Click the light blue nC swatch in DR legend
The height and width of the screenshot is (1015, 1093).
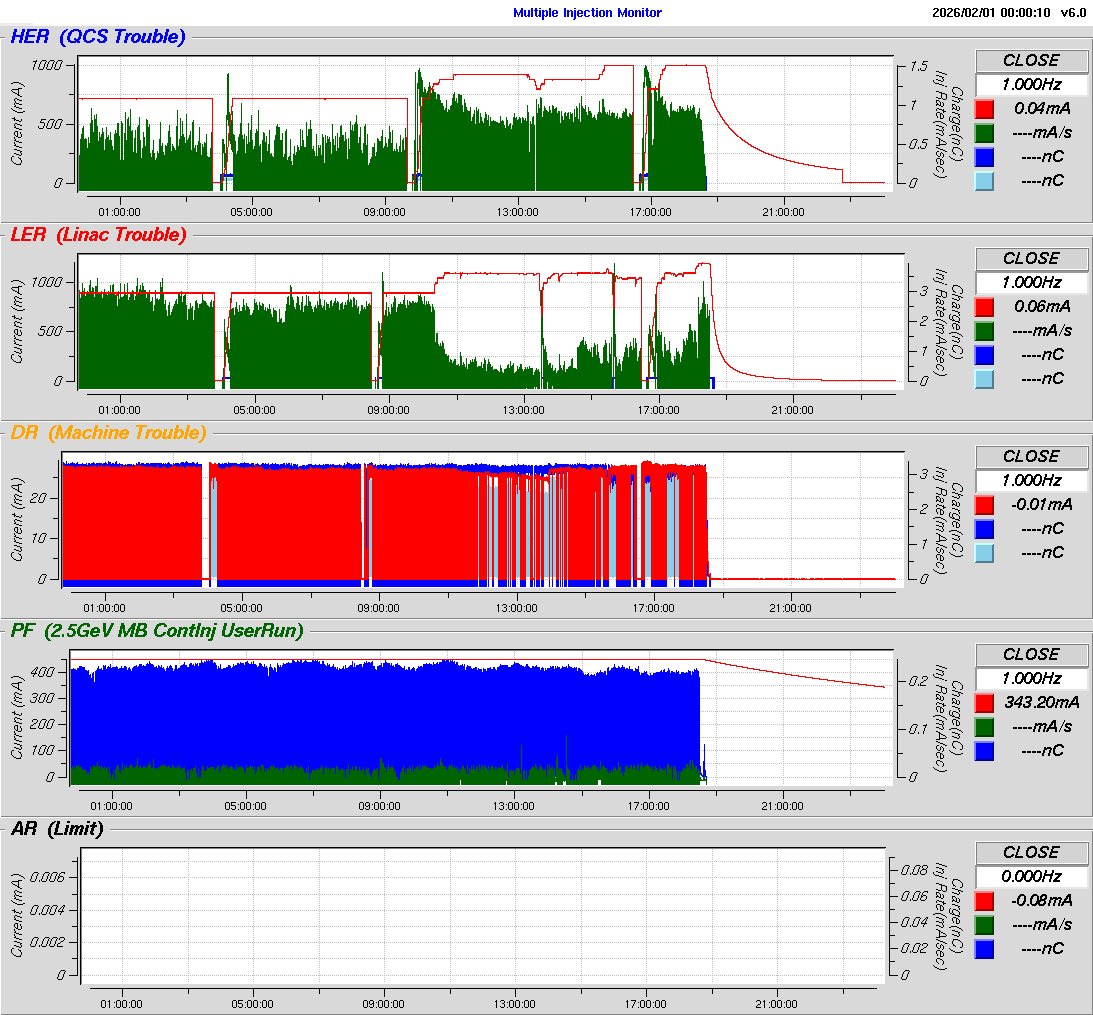pos(985,552)
